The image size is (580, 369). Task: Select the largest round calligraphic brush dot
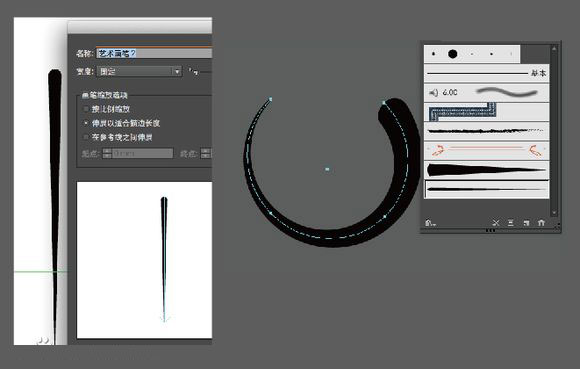pos(452,54)
